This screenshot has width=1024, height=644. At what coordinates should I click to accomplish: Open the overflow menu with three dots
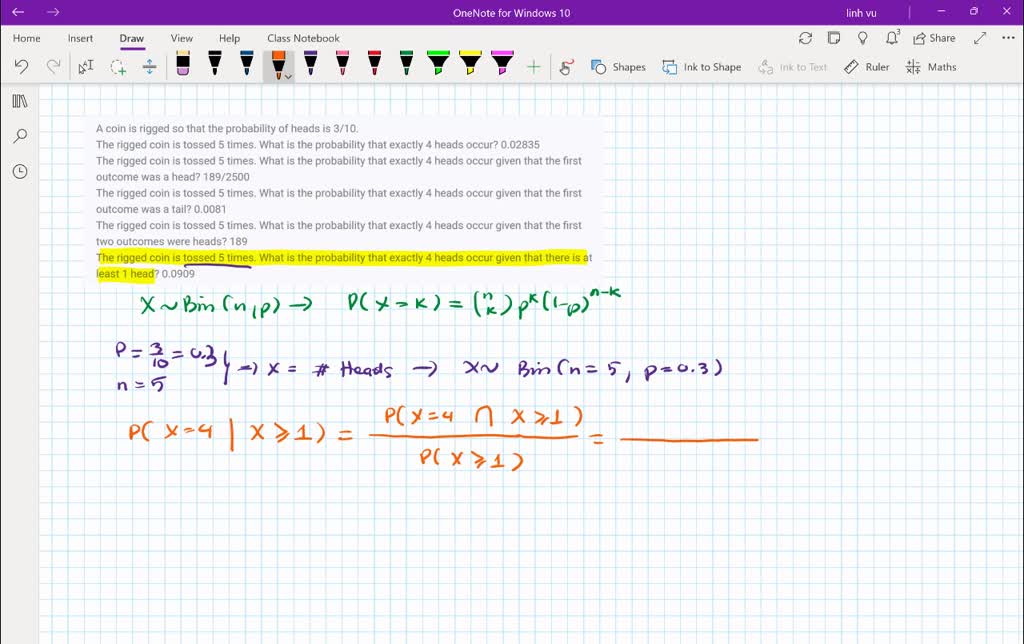[x=1006, y=37]
